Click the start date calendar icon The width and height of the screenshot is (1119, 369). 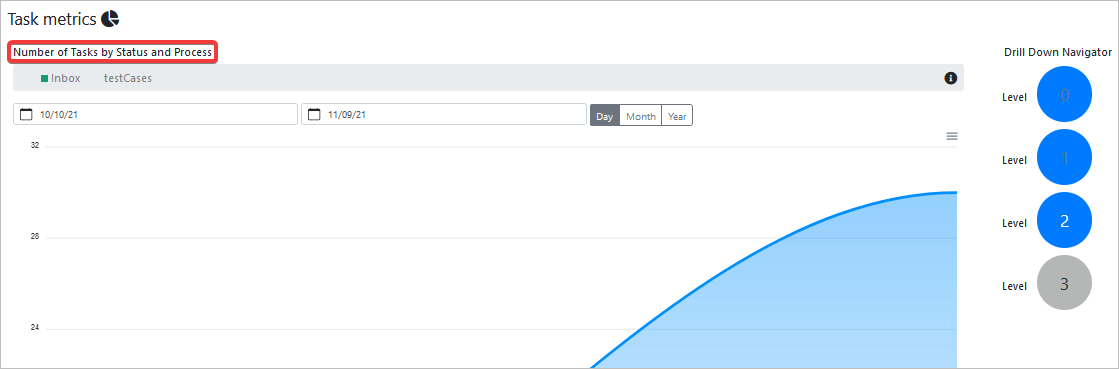[x=26, y=114]
